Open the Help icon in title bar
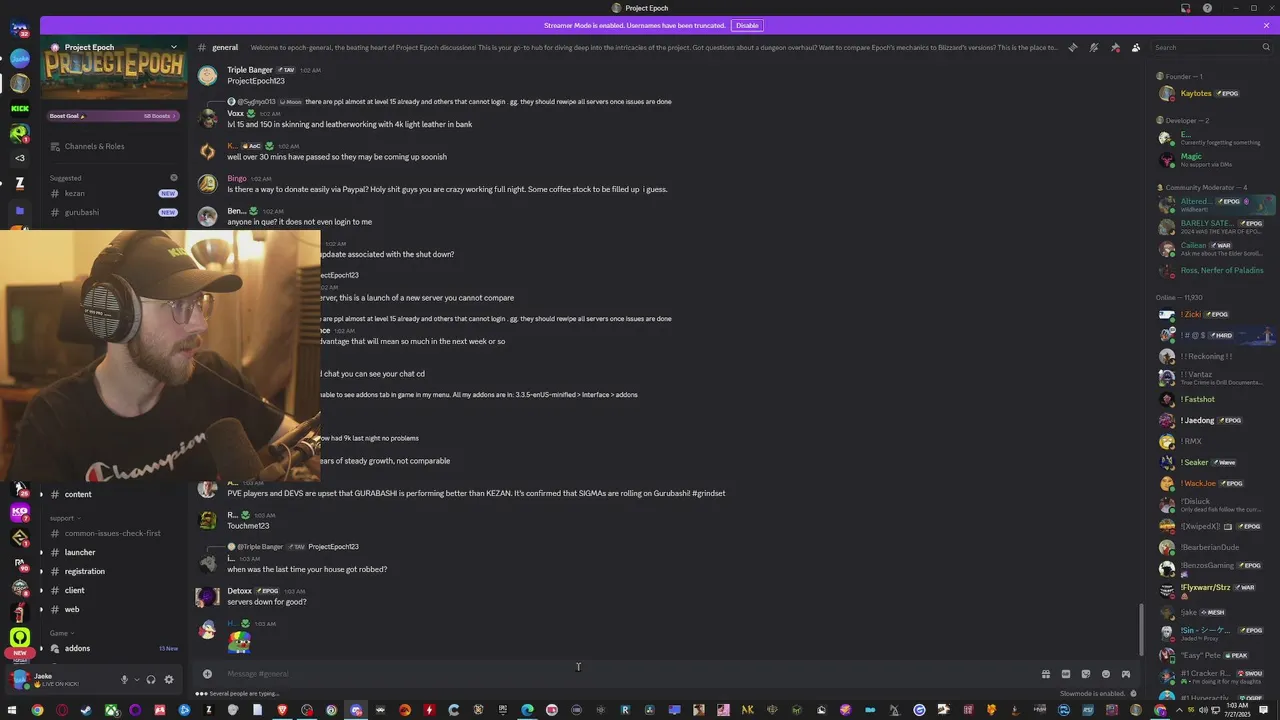This screenshot has height=720, width=1280. [1207, 8]
